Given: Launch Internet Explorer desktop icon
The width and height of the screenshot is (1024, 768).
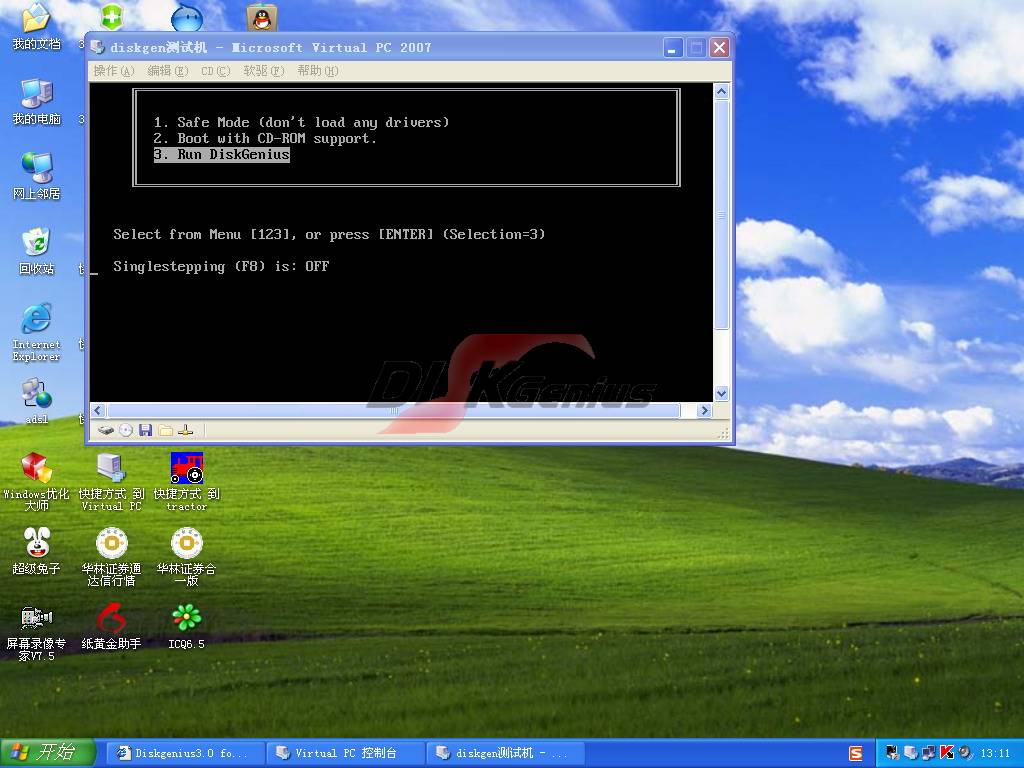Looking at the screenshot, I should [37, 332].
